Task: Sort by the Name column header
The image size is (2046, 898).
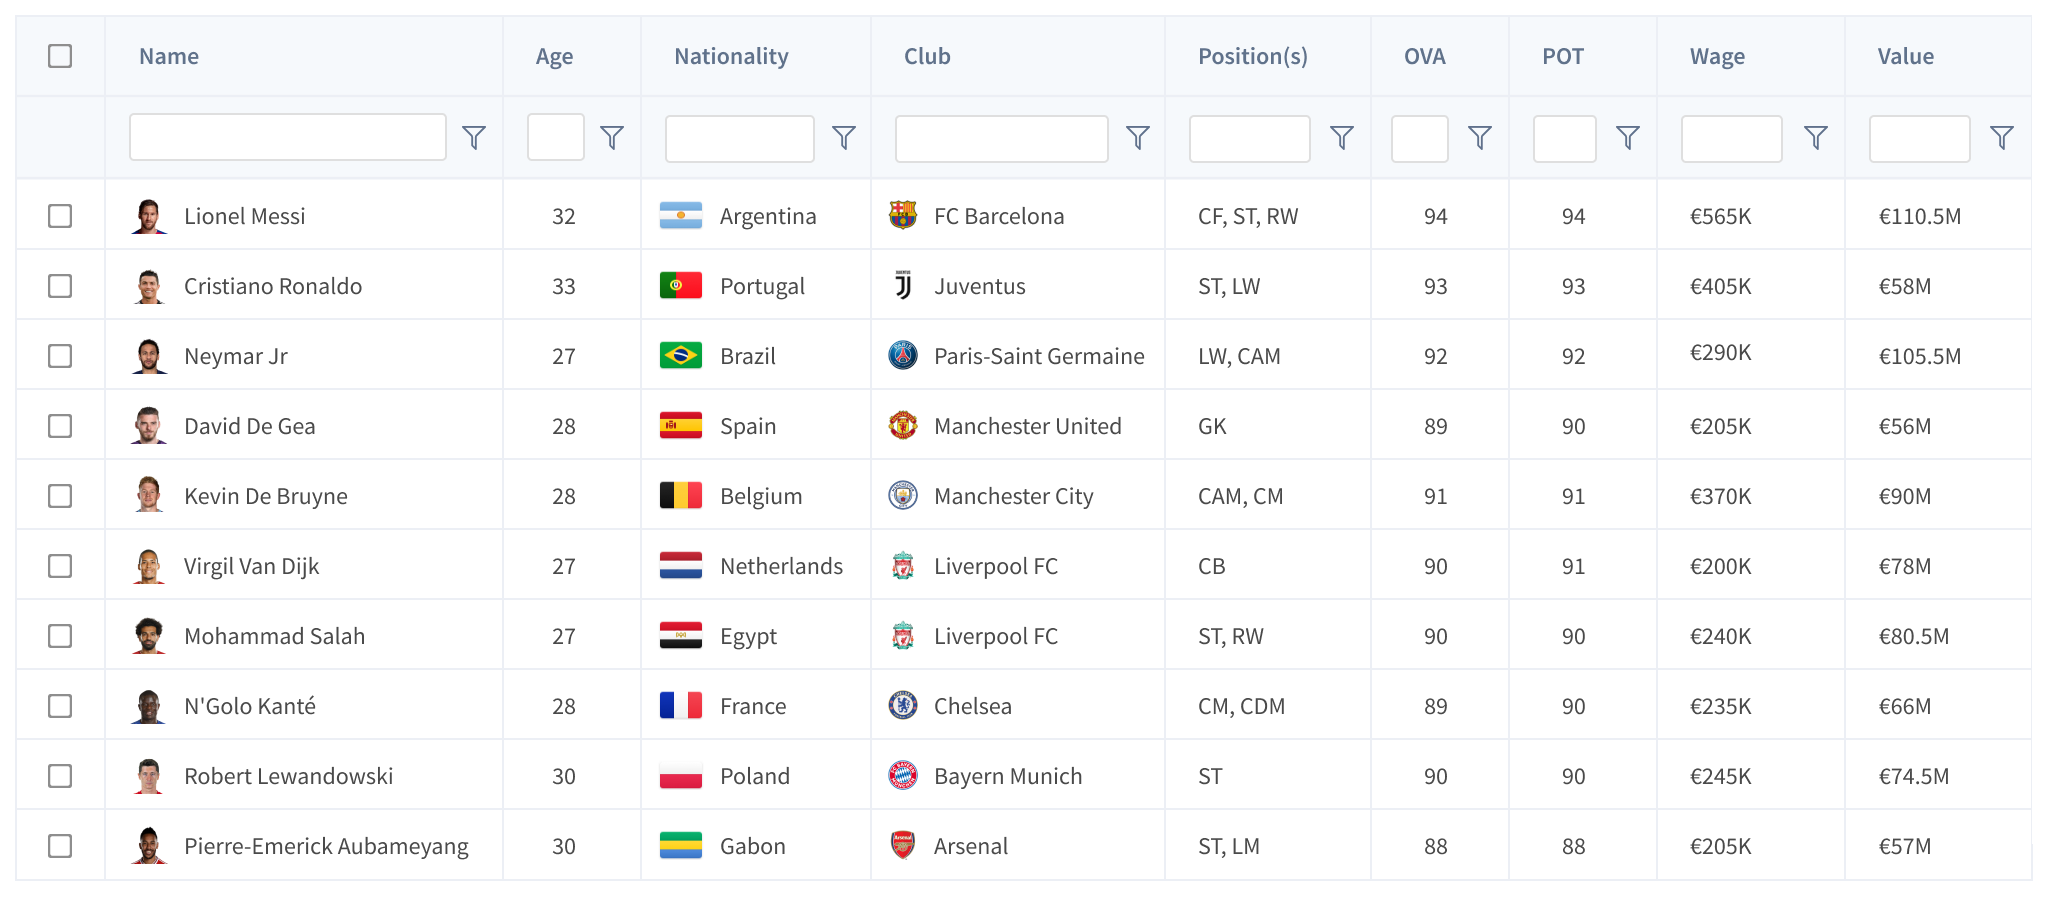Action: [169, 57]
